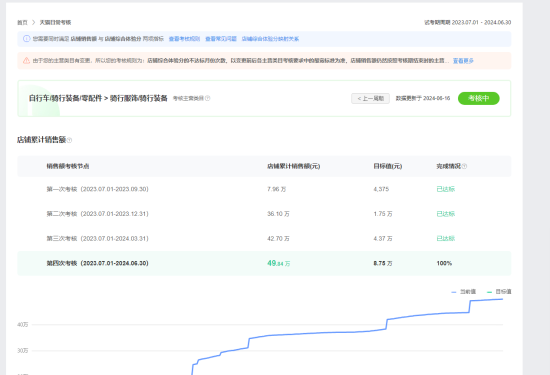
Task: Click the red warning triangle icon
Action: click(x=26, y=61)
